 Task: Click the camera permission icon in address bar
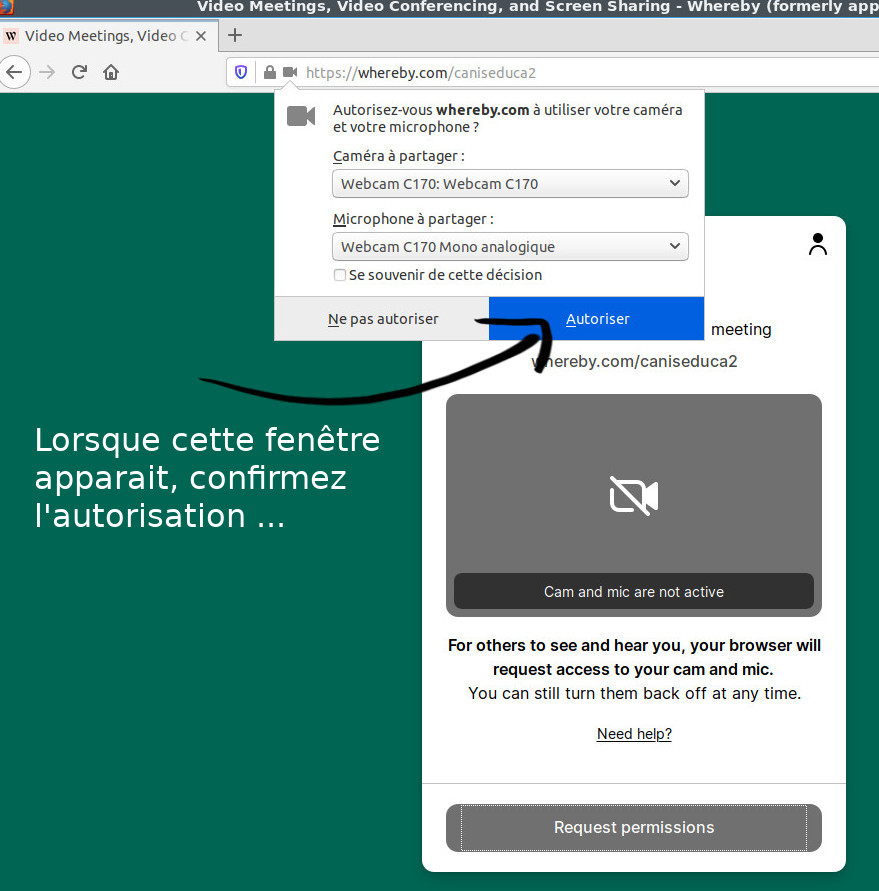tap(290, 72)
